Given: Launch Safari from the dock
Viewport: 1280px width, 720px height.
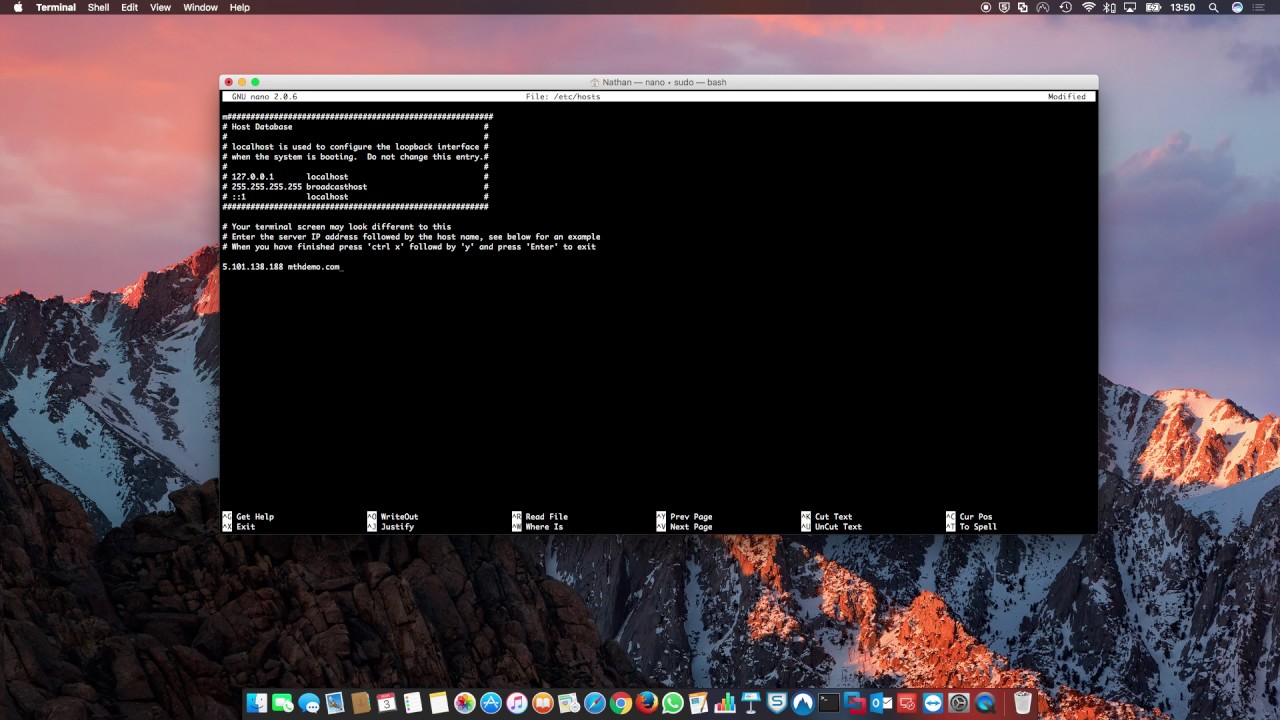Looking at the screenshot, I should point(594,703).
